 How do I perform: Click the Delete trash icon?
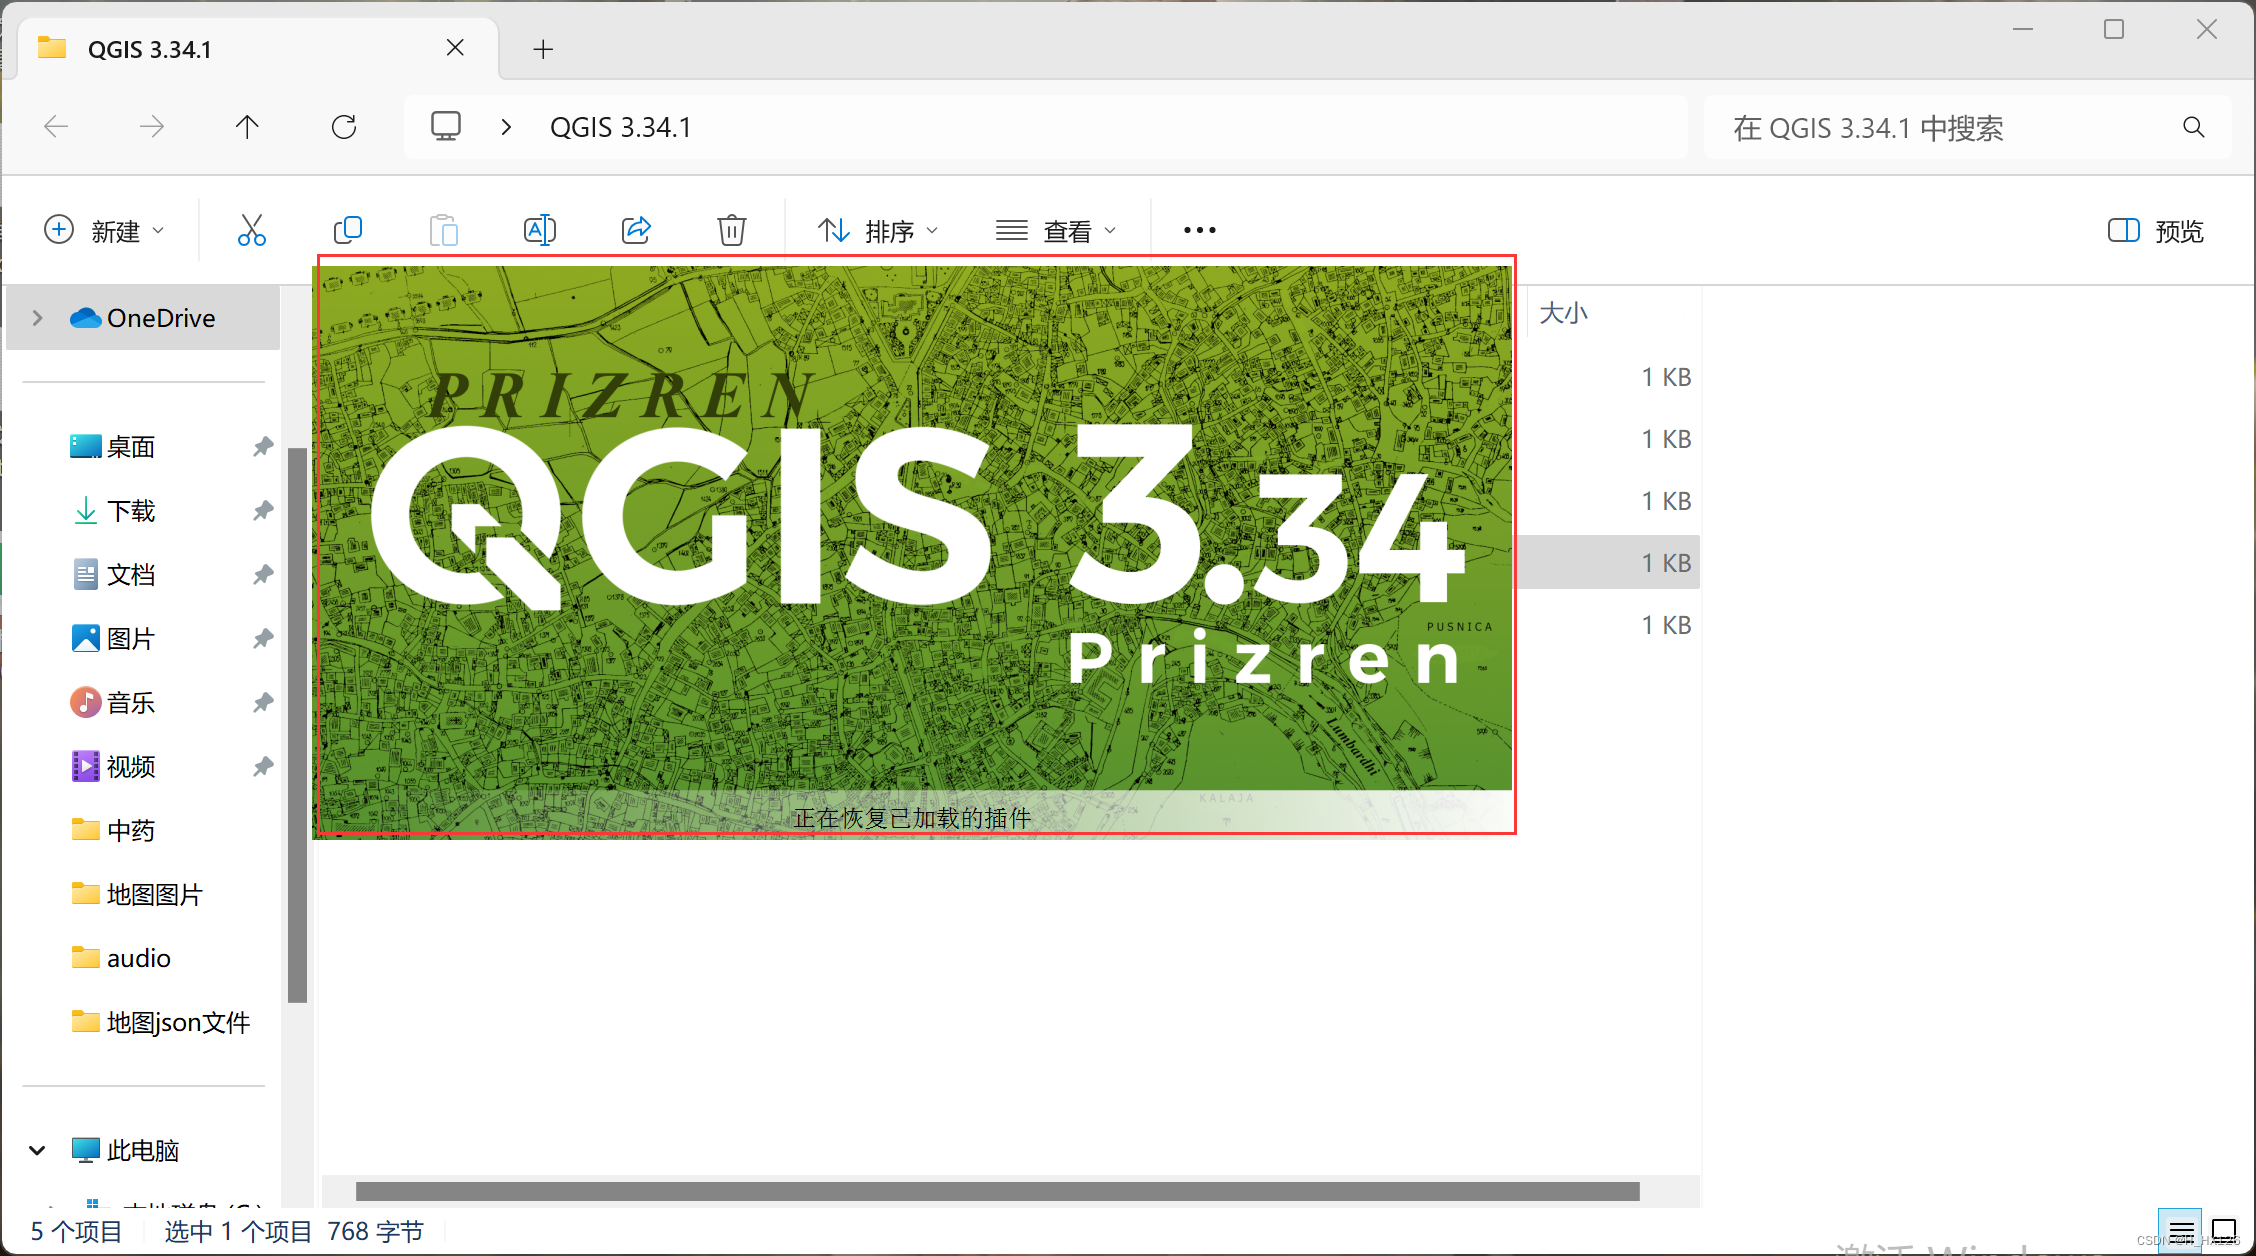tap(731, 231)
